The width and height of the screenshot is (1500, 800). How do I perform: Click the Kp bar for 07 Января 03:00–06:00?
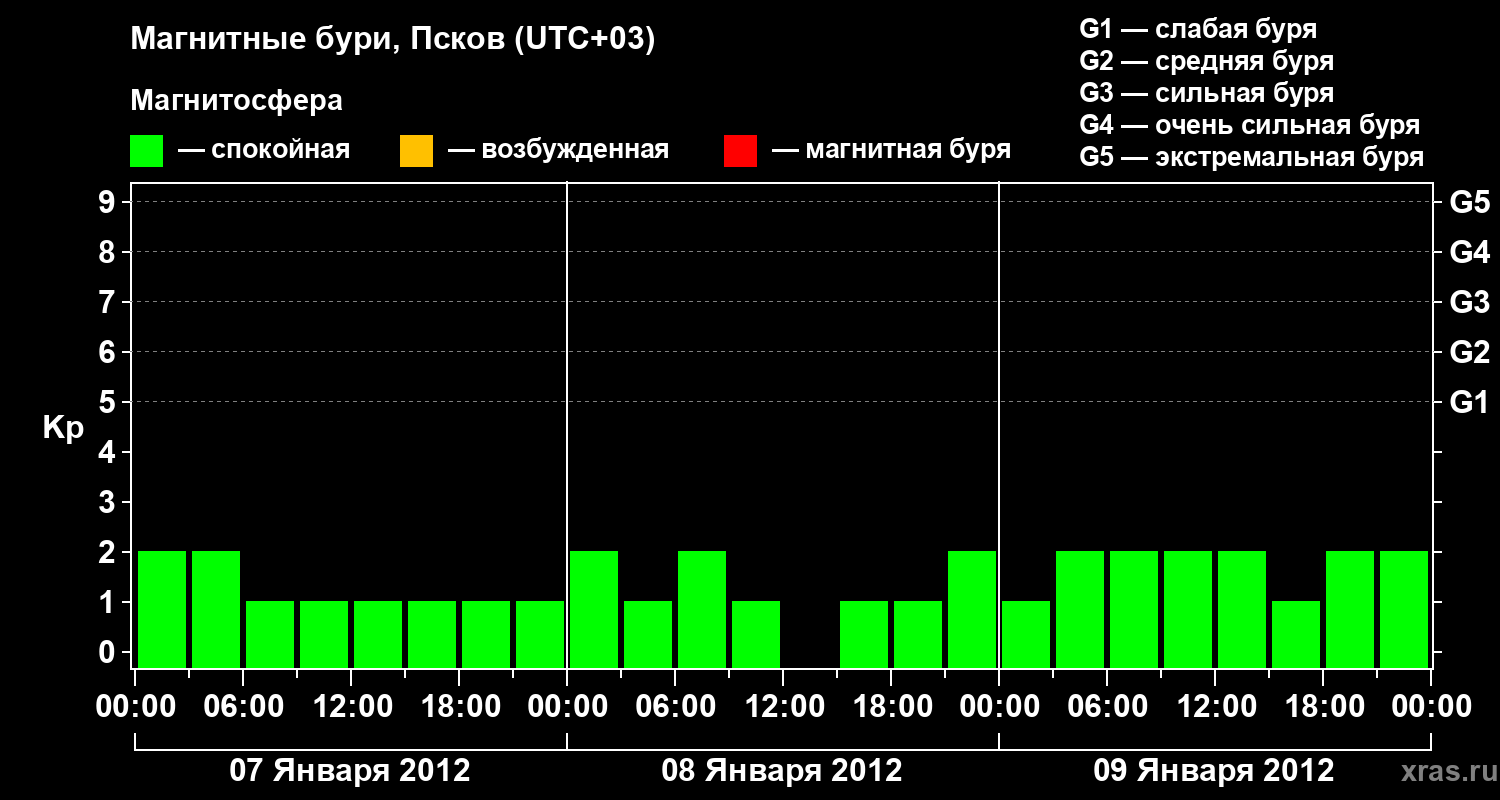tap(216, 609)
